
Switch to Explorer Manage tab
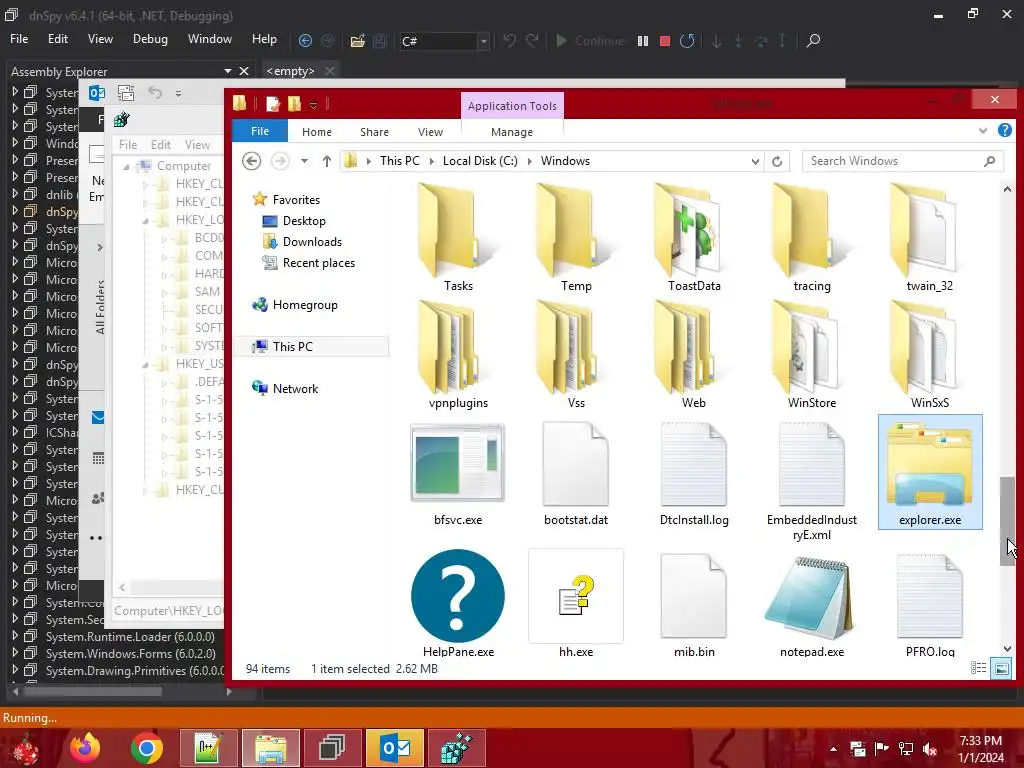(x=512, y=132)
